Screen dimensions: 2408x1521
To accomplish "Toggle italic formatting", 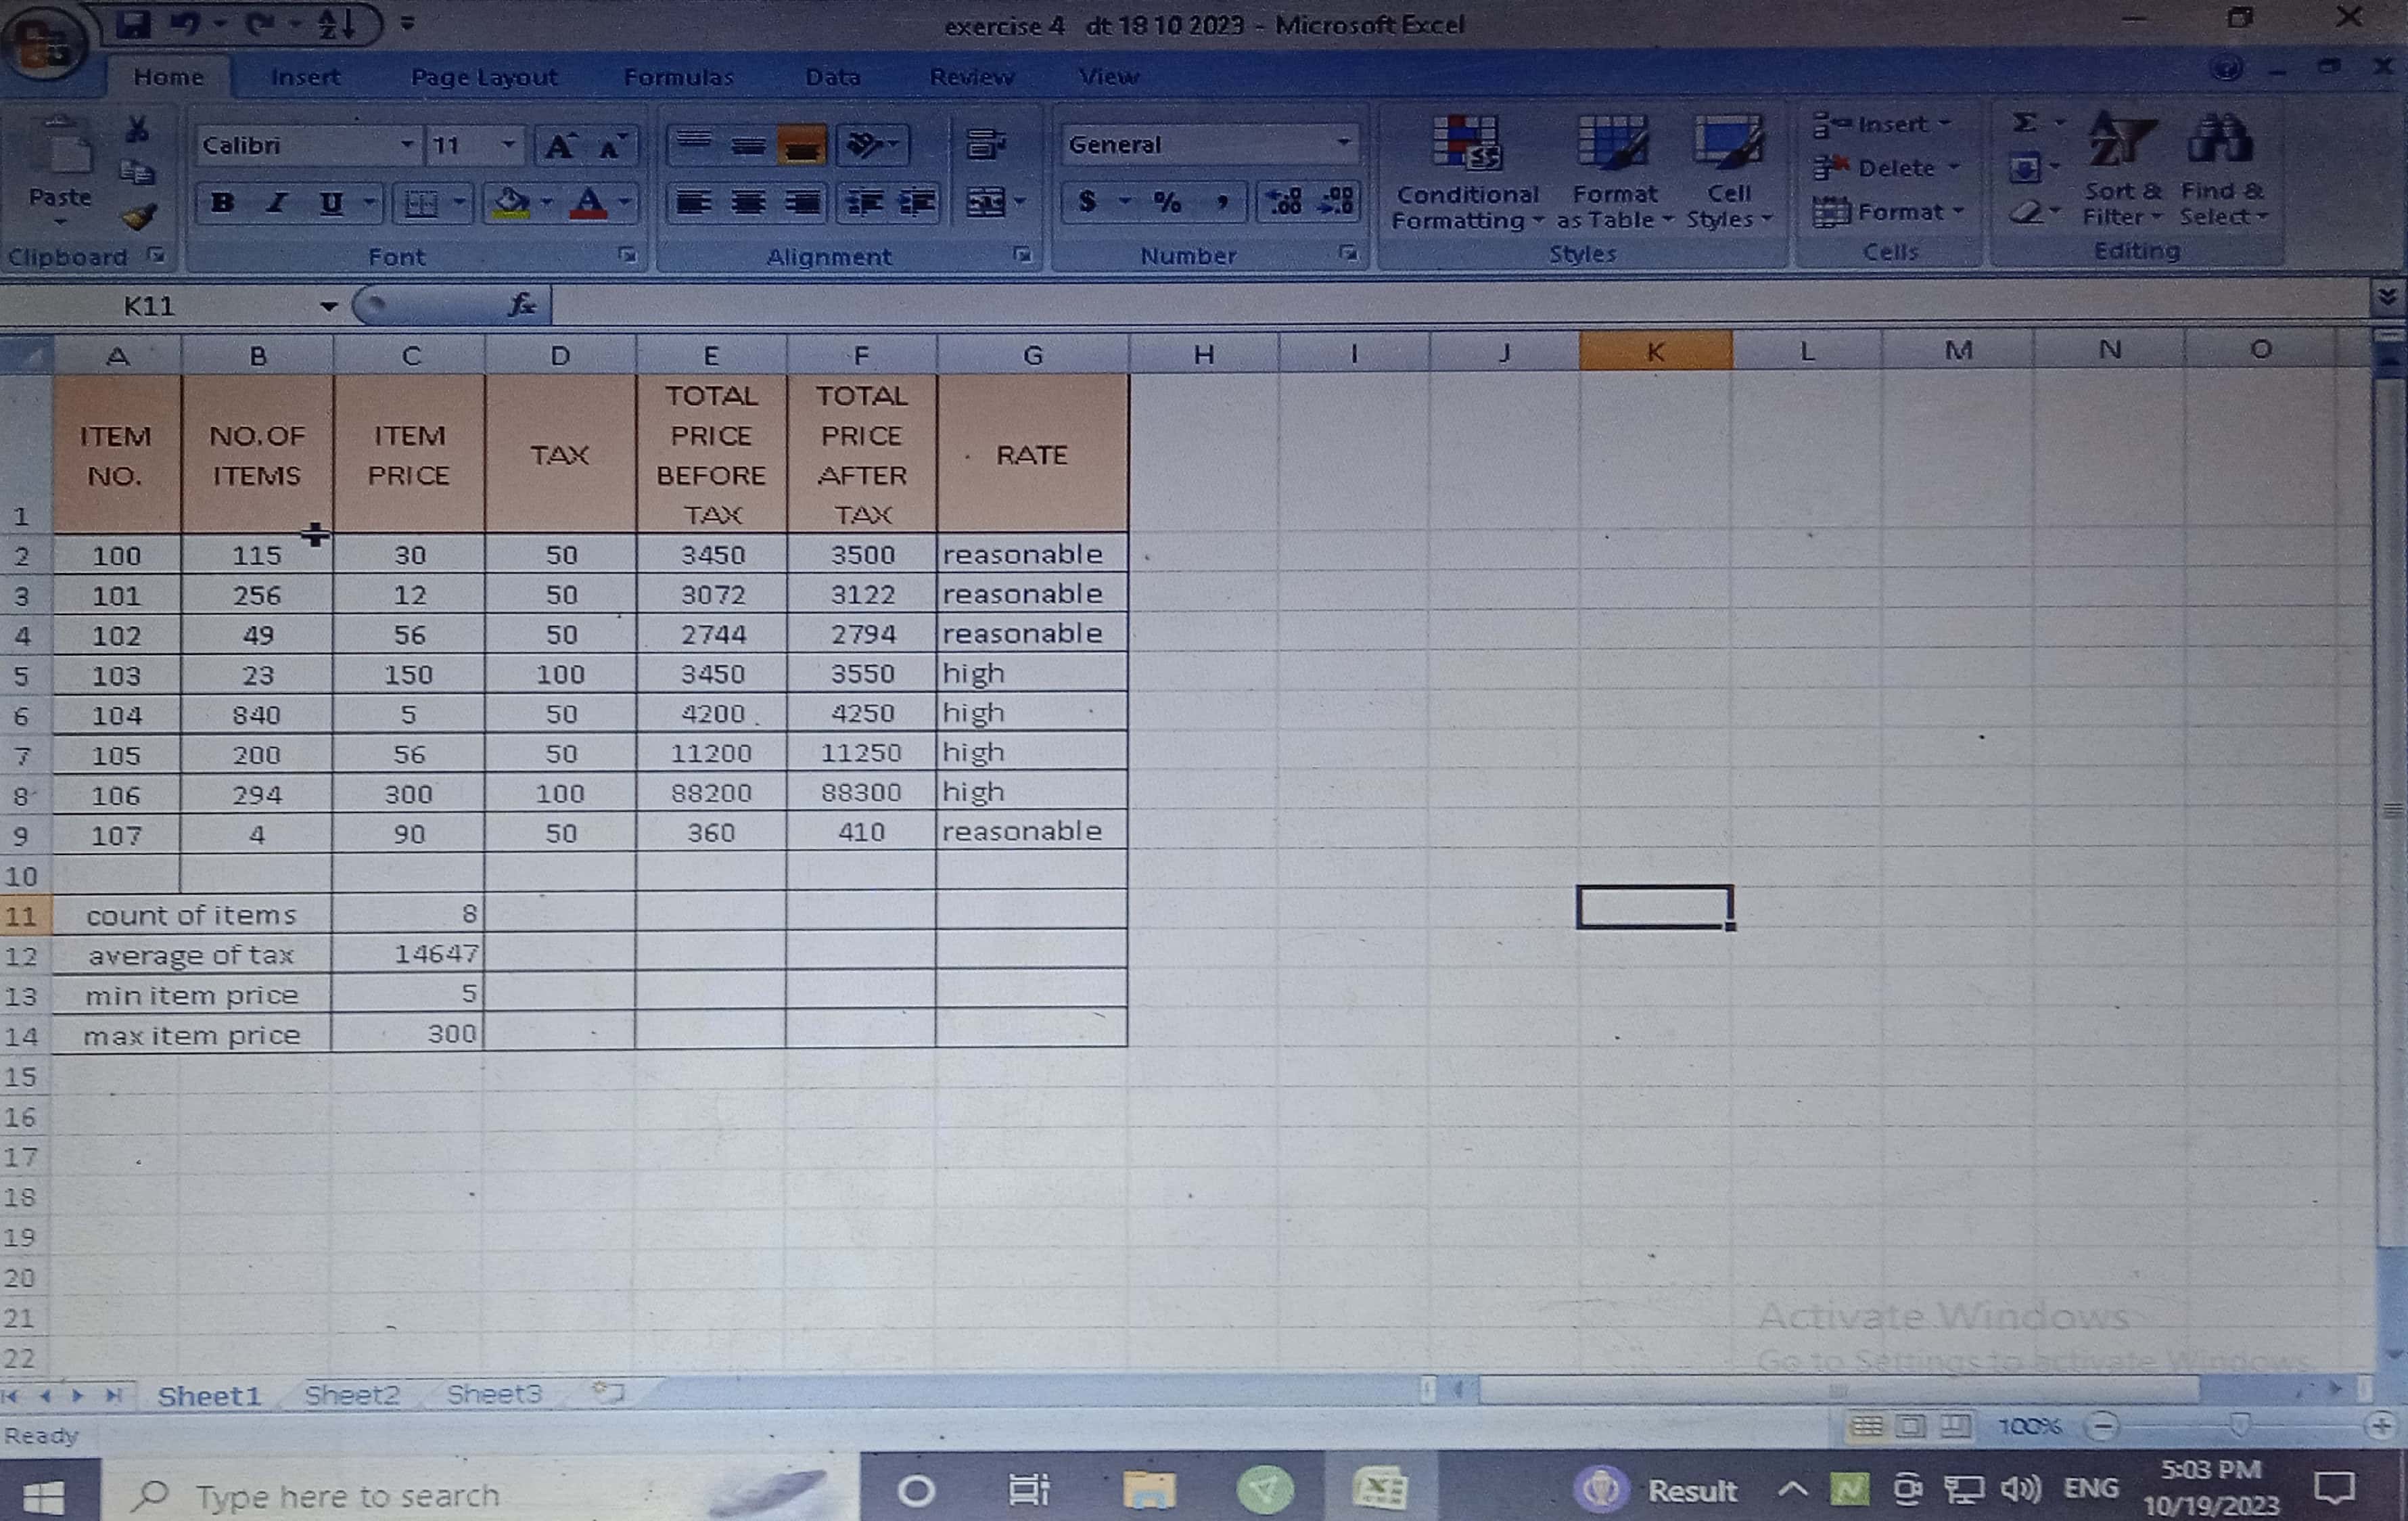I will pyautogui.click(x=277, y=204).
